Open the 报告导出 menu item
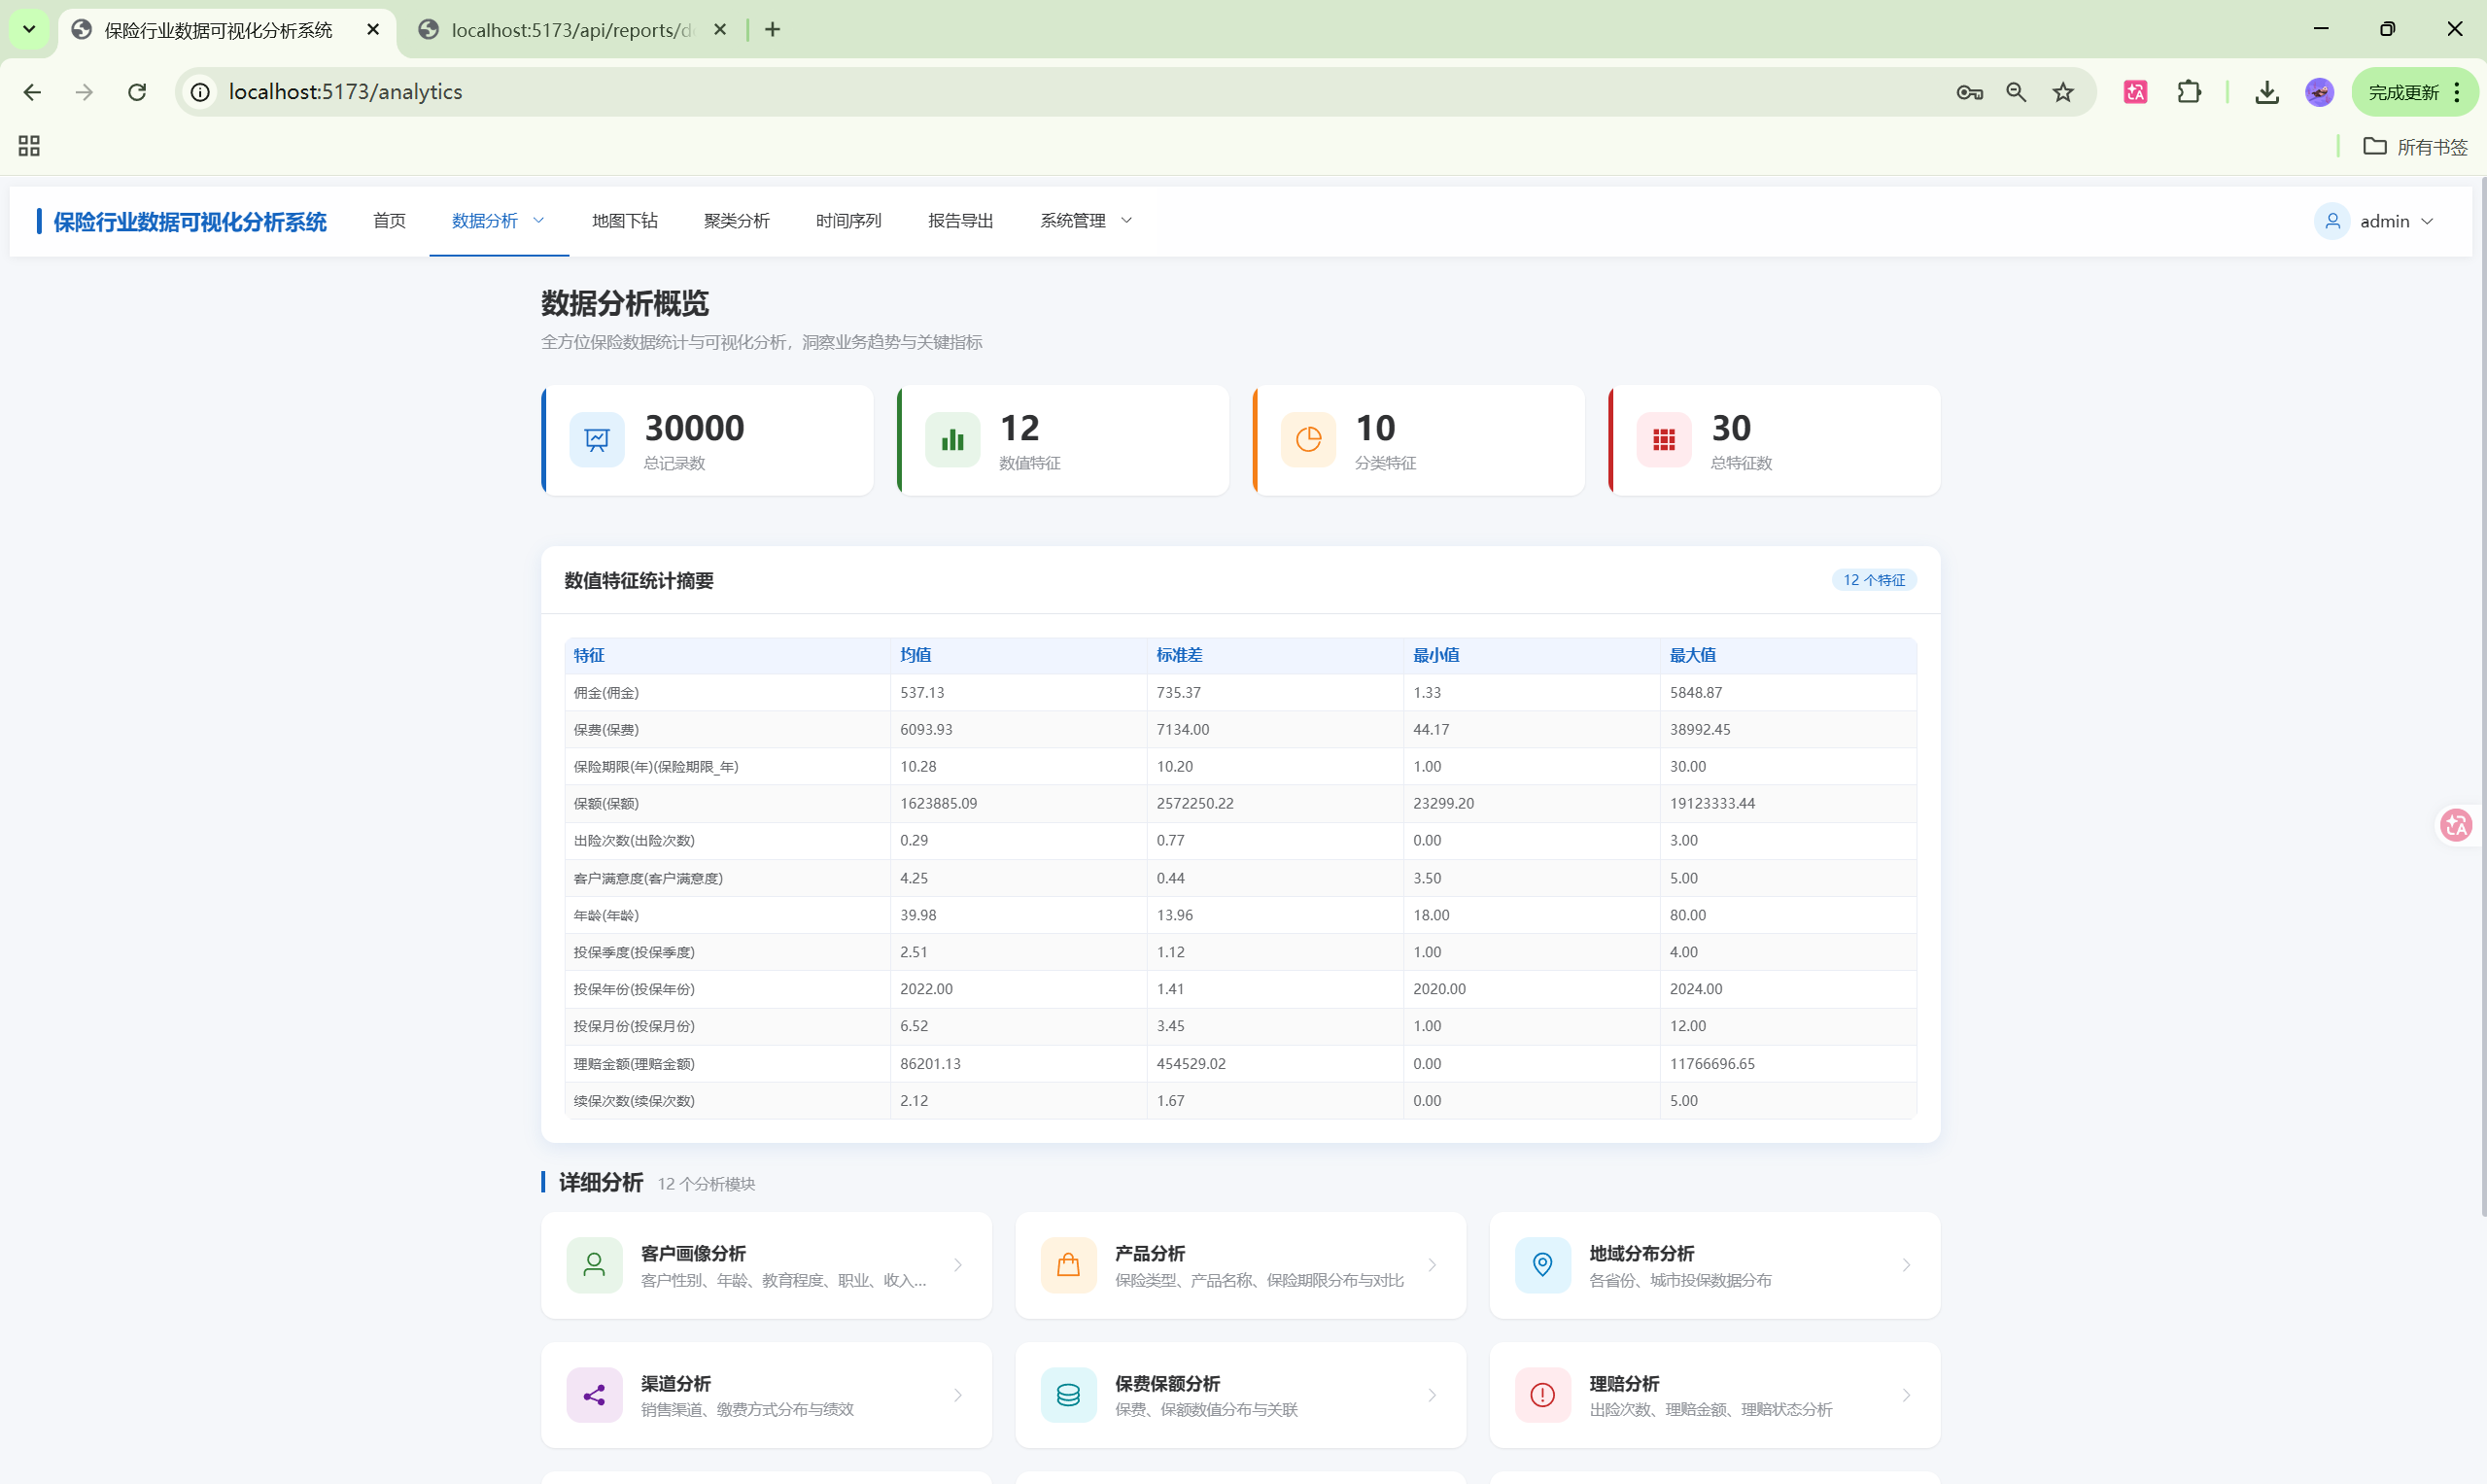Viewport: 2487px width, 1484px height. [x=960, y=221]
